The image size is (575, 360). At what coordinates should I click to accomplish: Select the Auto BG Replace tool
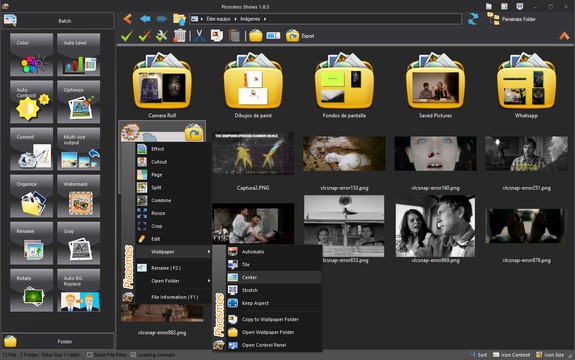(78, 290)
